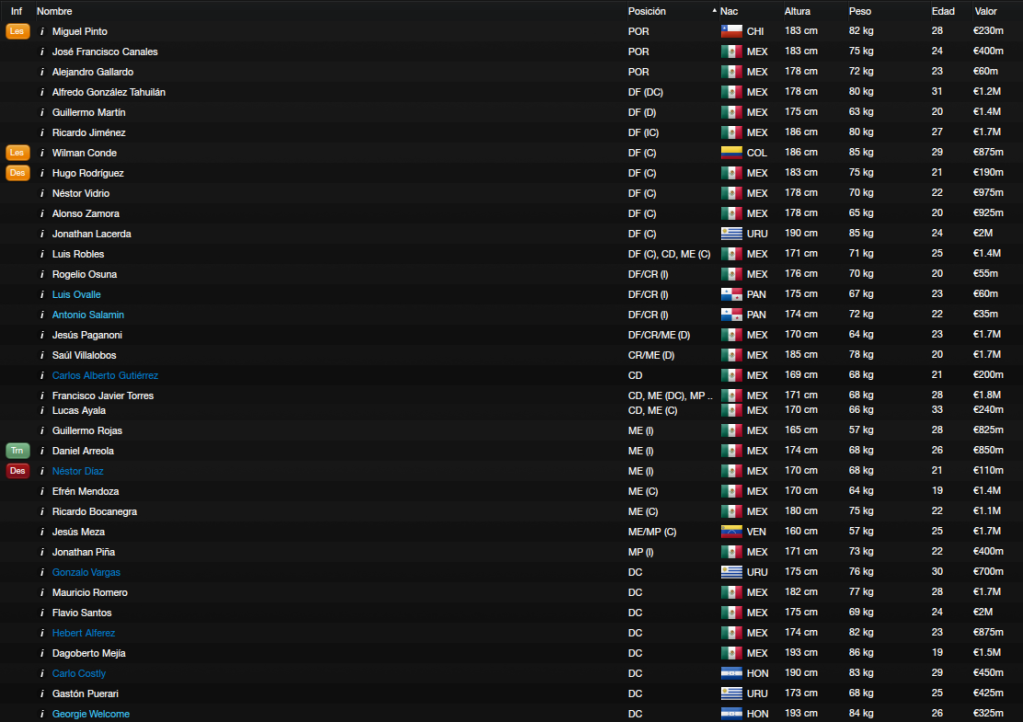This screenshot has height=722, width=1023.
Task: Click the orange Les badge beside Wilman Conde
Action: [18, 153]
